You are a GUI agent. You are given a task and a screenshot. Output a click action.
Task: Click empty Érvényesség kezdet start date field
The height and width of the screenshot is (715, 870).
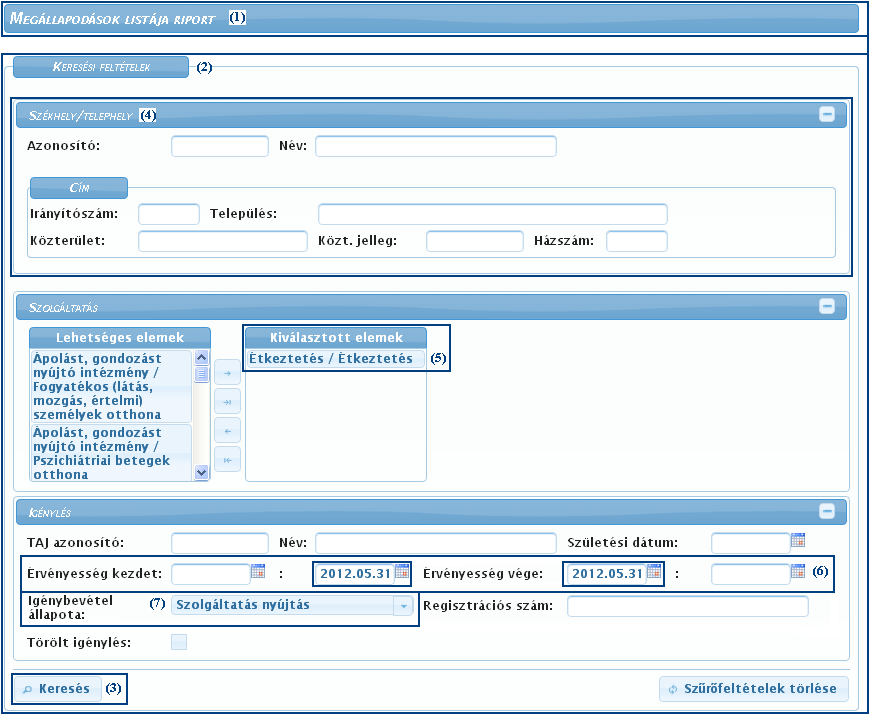coord(211,574)
